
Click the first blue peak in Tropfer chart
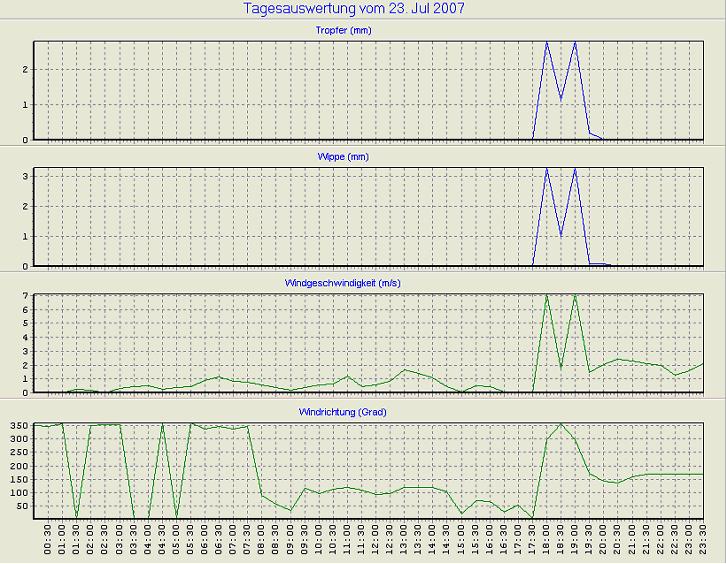546,43
